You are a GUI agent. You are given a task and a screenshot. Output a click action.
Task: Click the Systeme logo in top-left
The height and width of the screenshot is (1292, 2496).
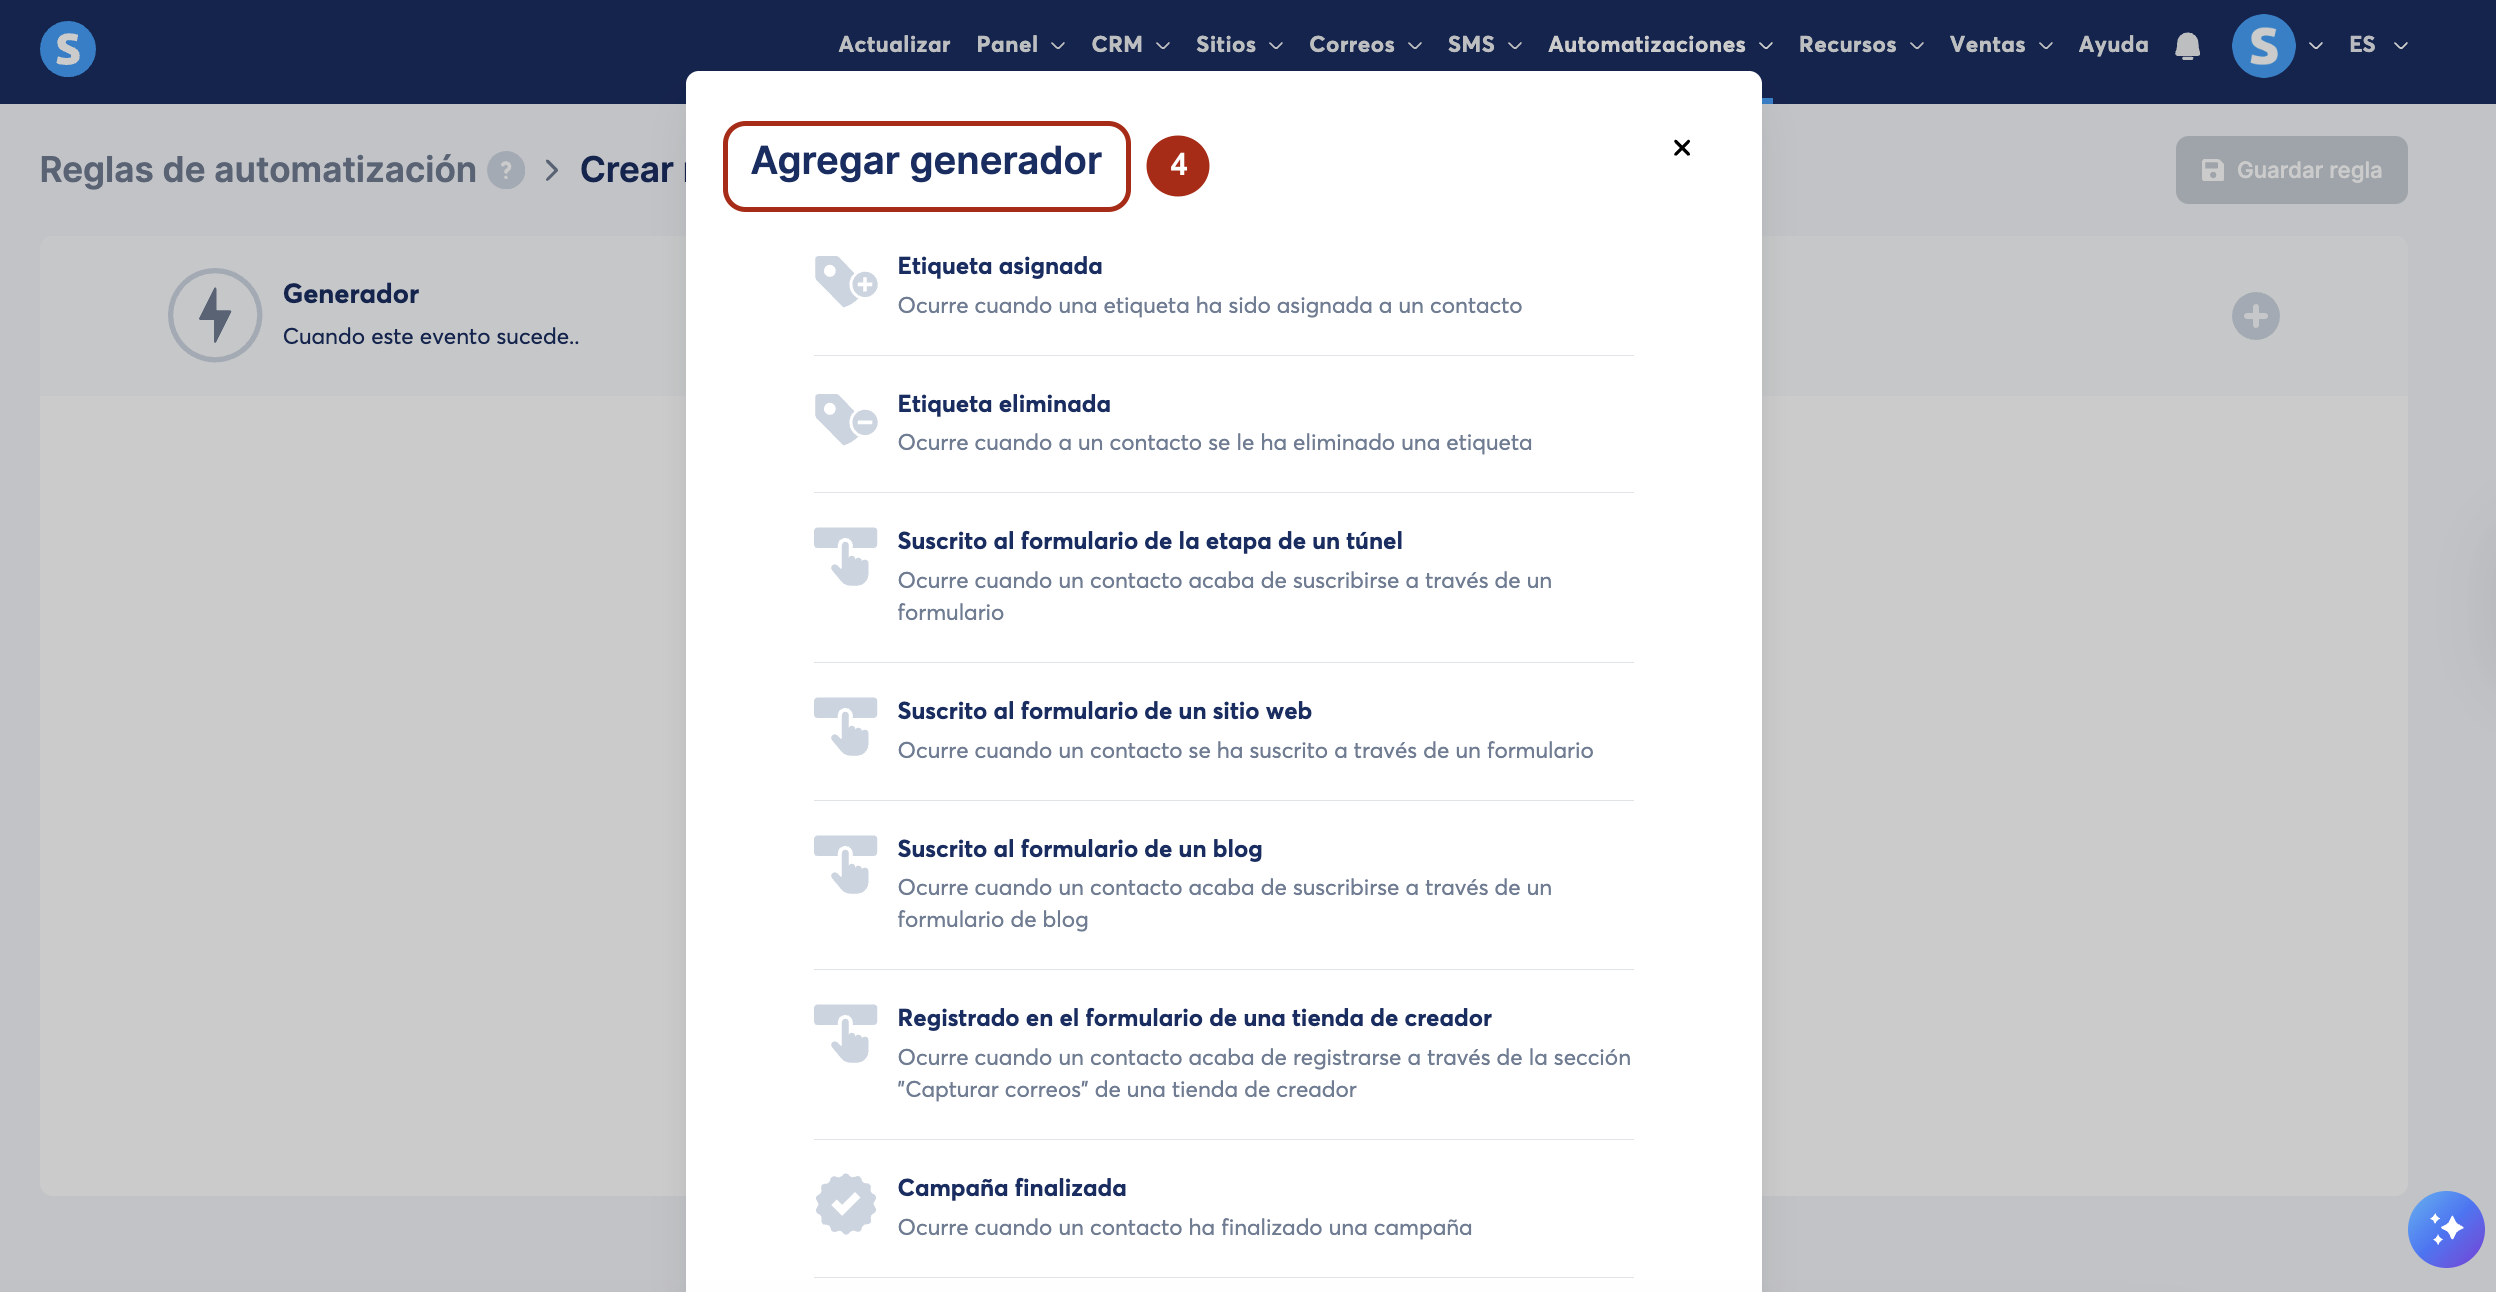pos(68,48)
